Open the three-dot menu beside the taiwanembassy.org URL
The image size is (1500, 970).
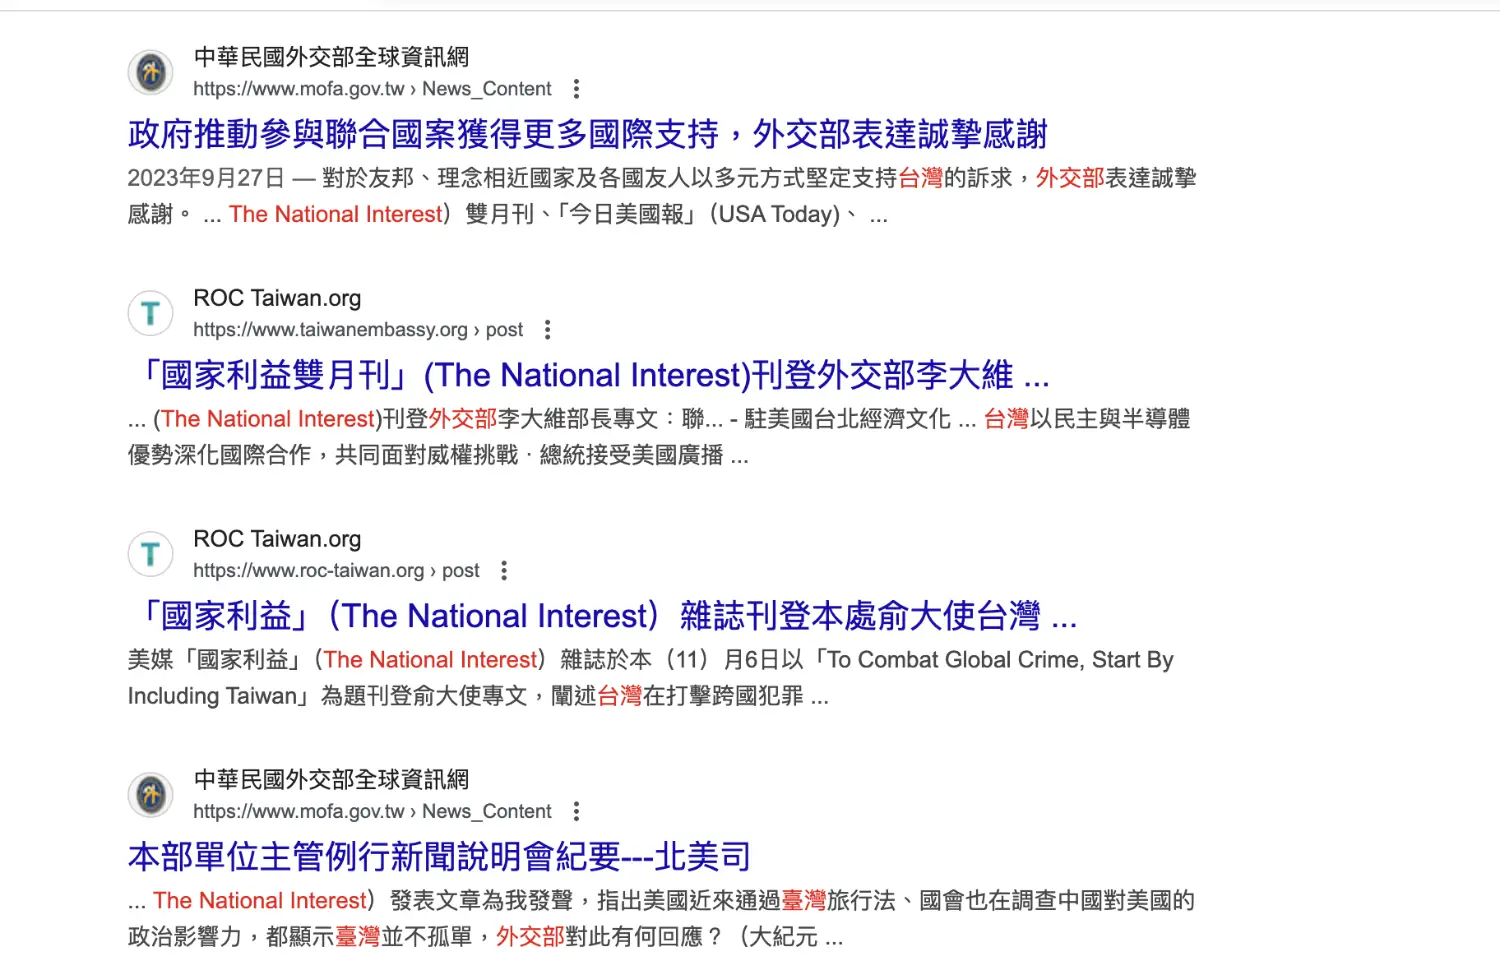[547, 330]
